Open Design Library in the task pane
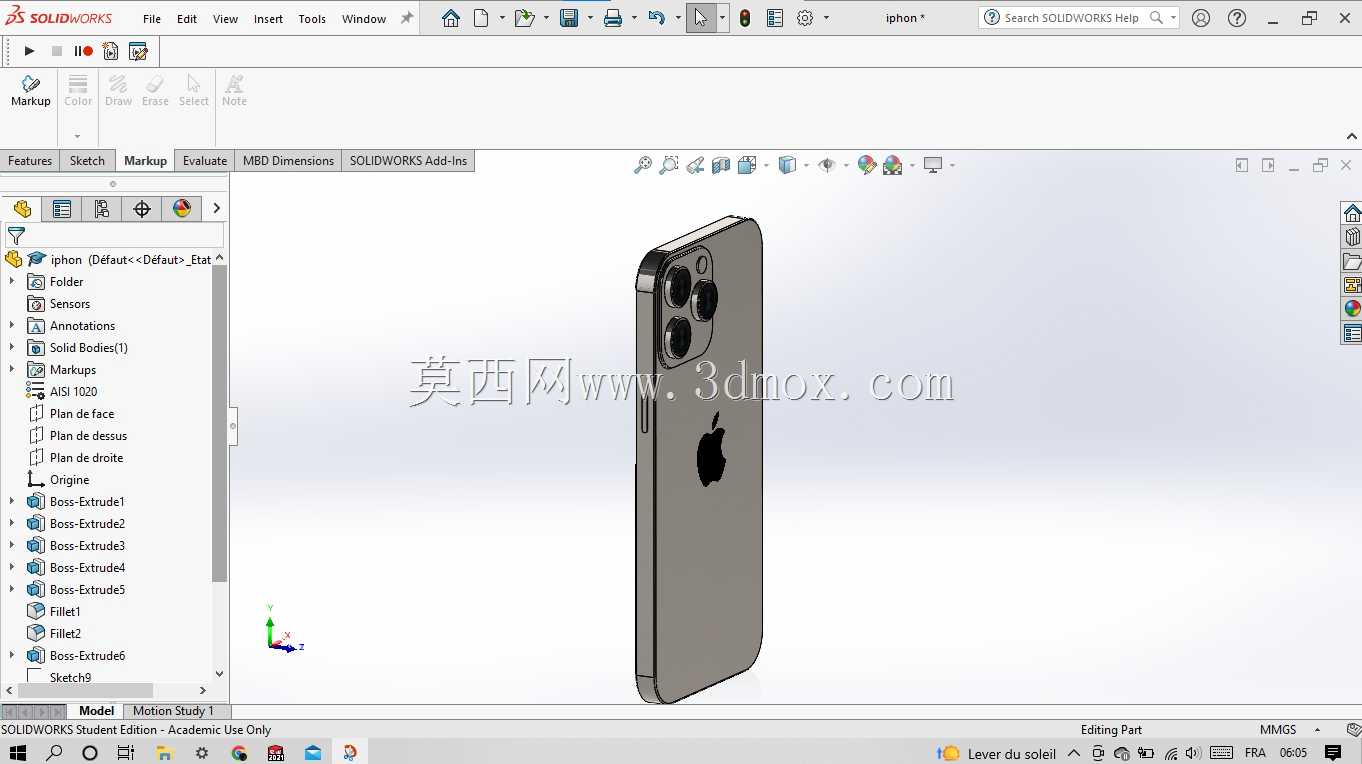The image size is (1362, 764). (1352, 237)
